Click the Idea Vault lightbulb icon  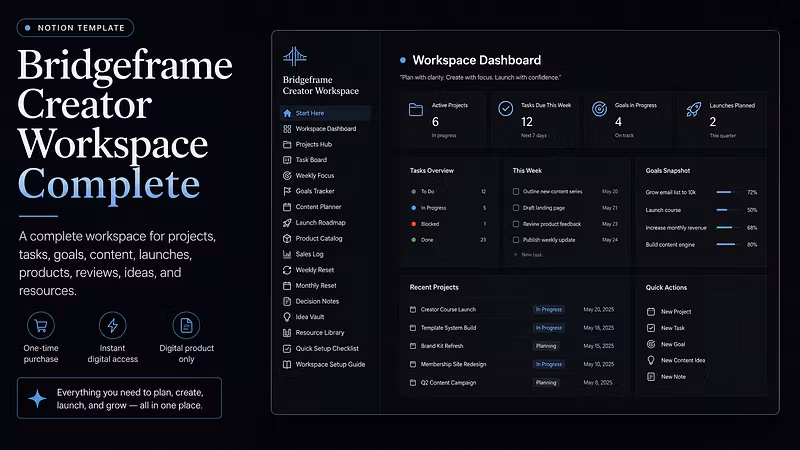click(x=287, y=317)
